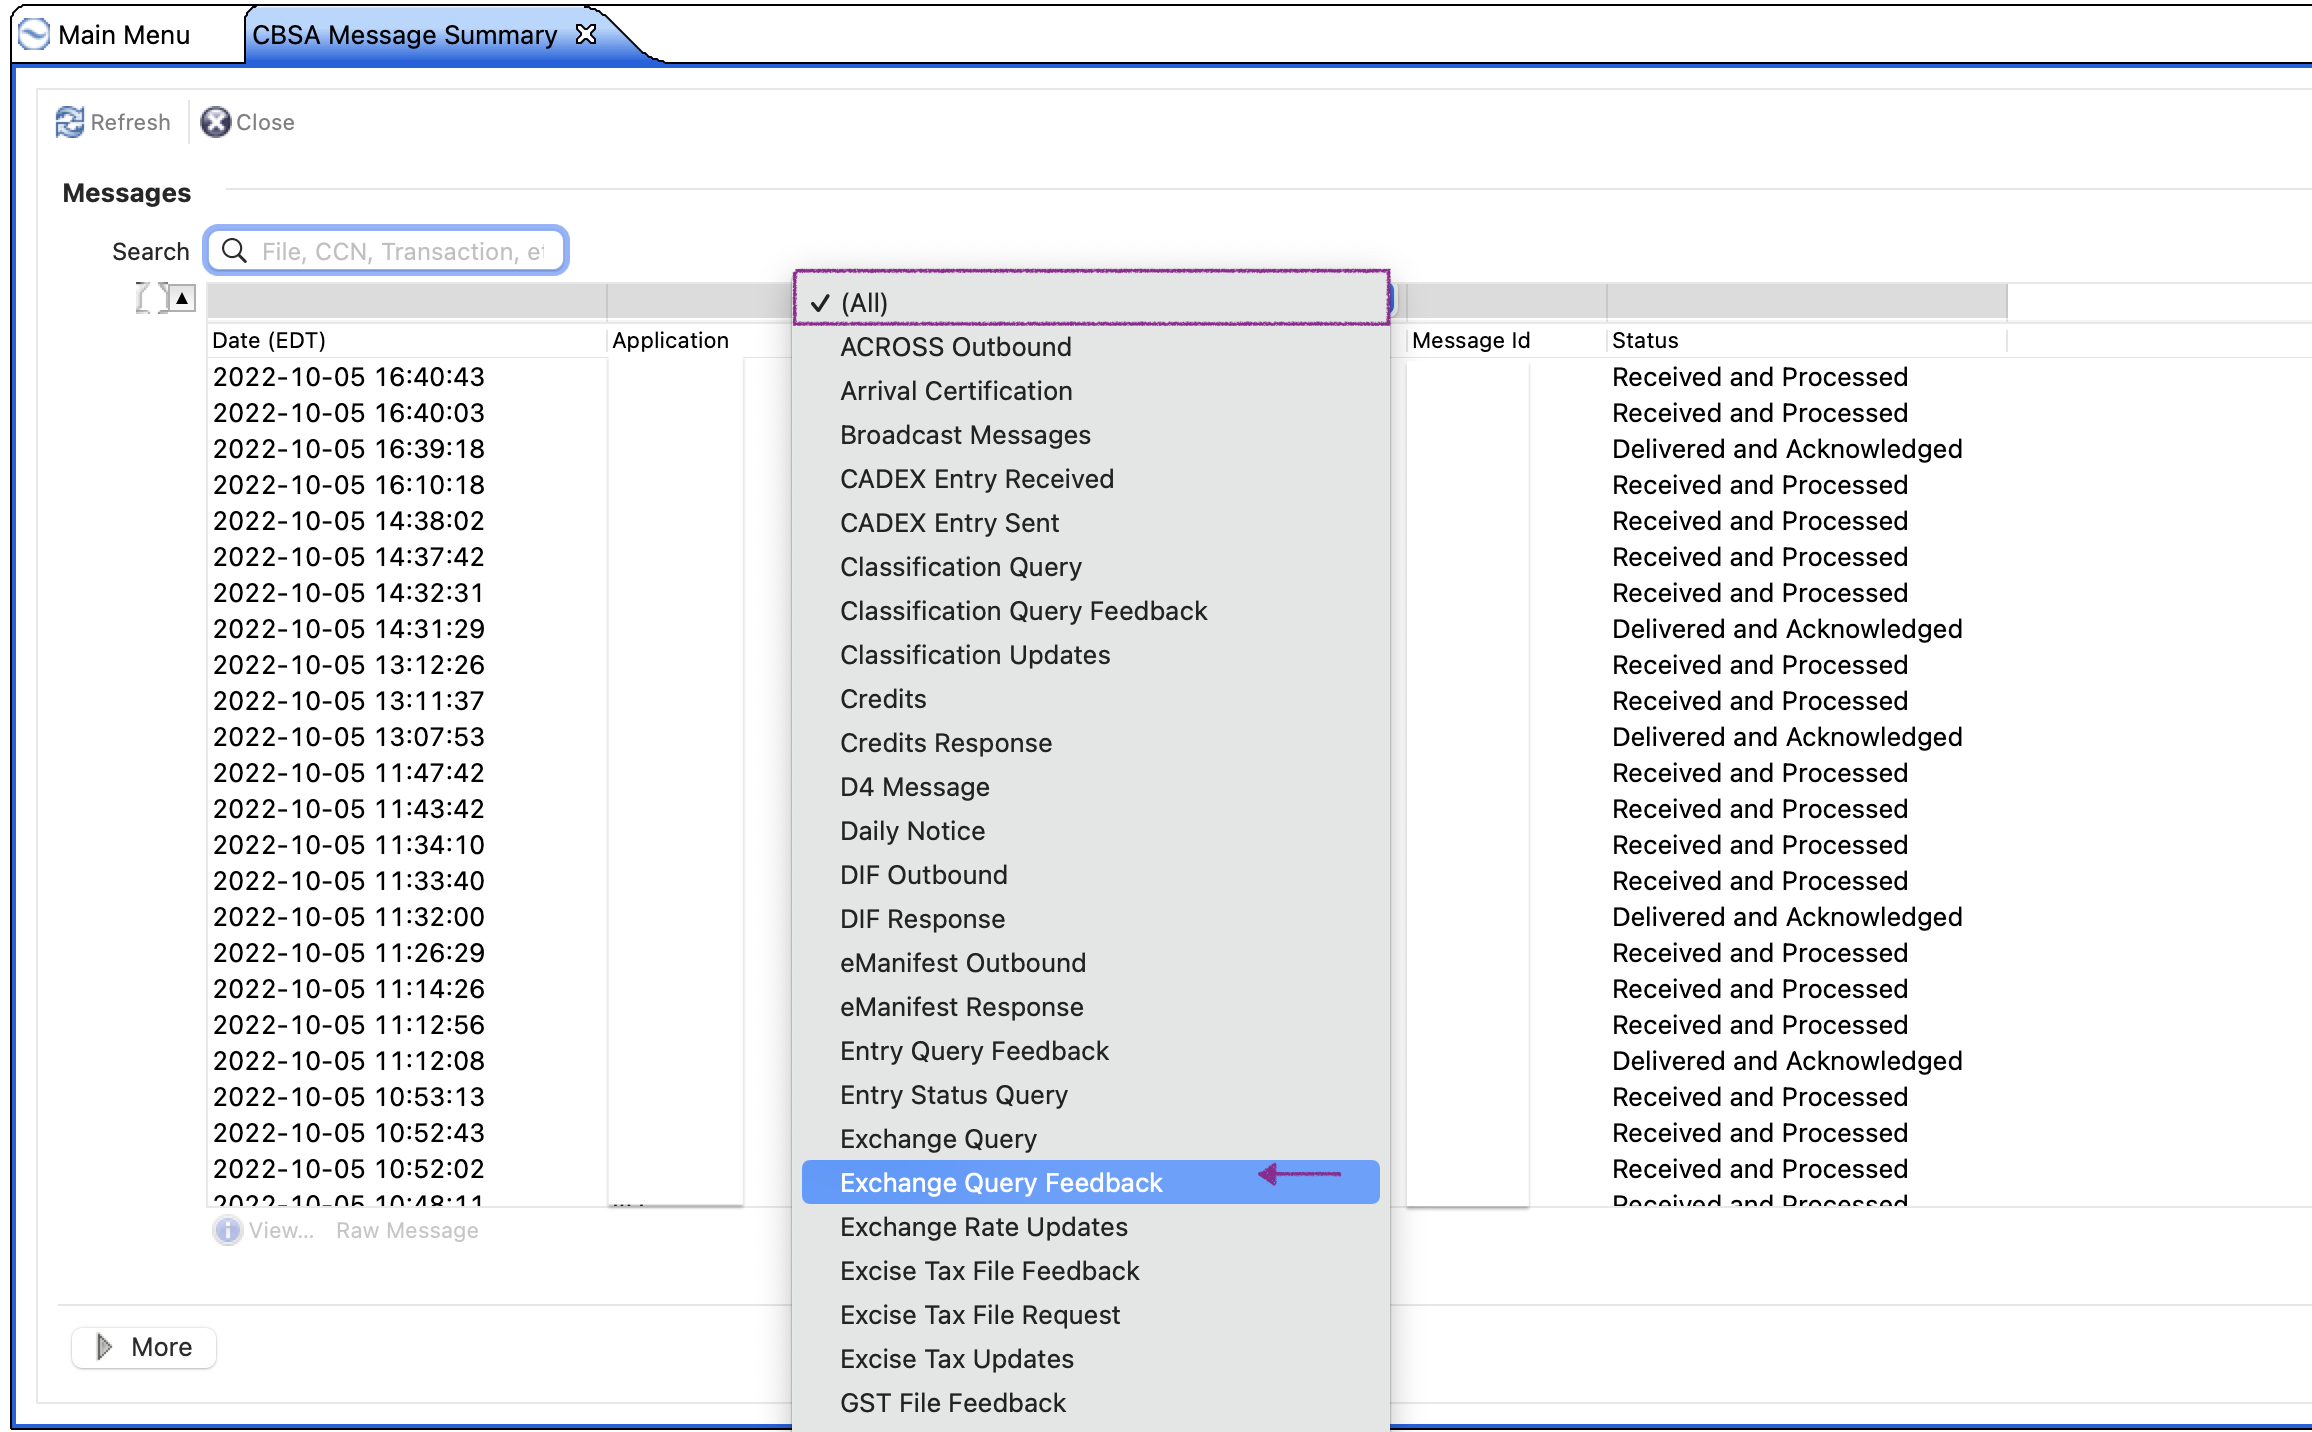Click the Date (EDT) column header
This screenshot has height=1432, width=2312.
[407, 340]
